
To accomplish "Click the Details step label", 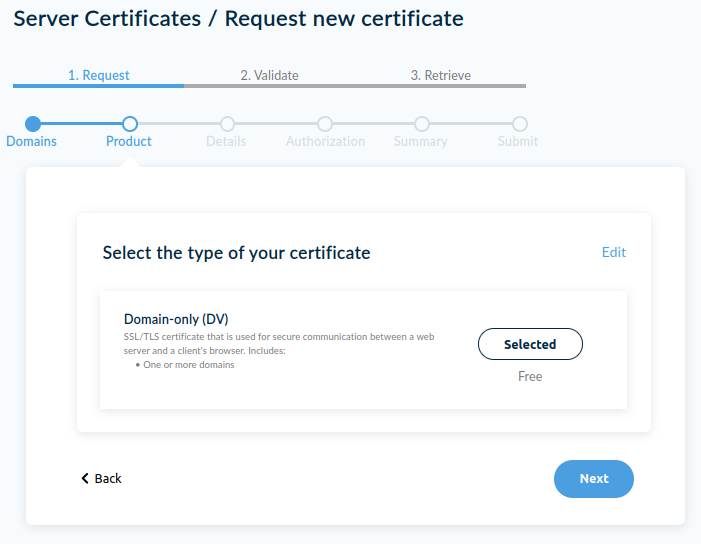I will 226,141.
